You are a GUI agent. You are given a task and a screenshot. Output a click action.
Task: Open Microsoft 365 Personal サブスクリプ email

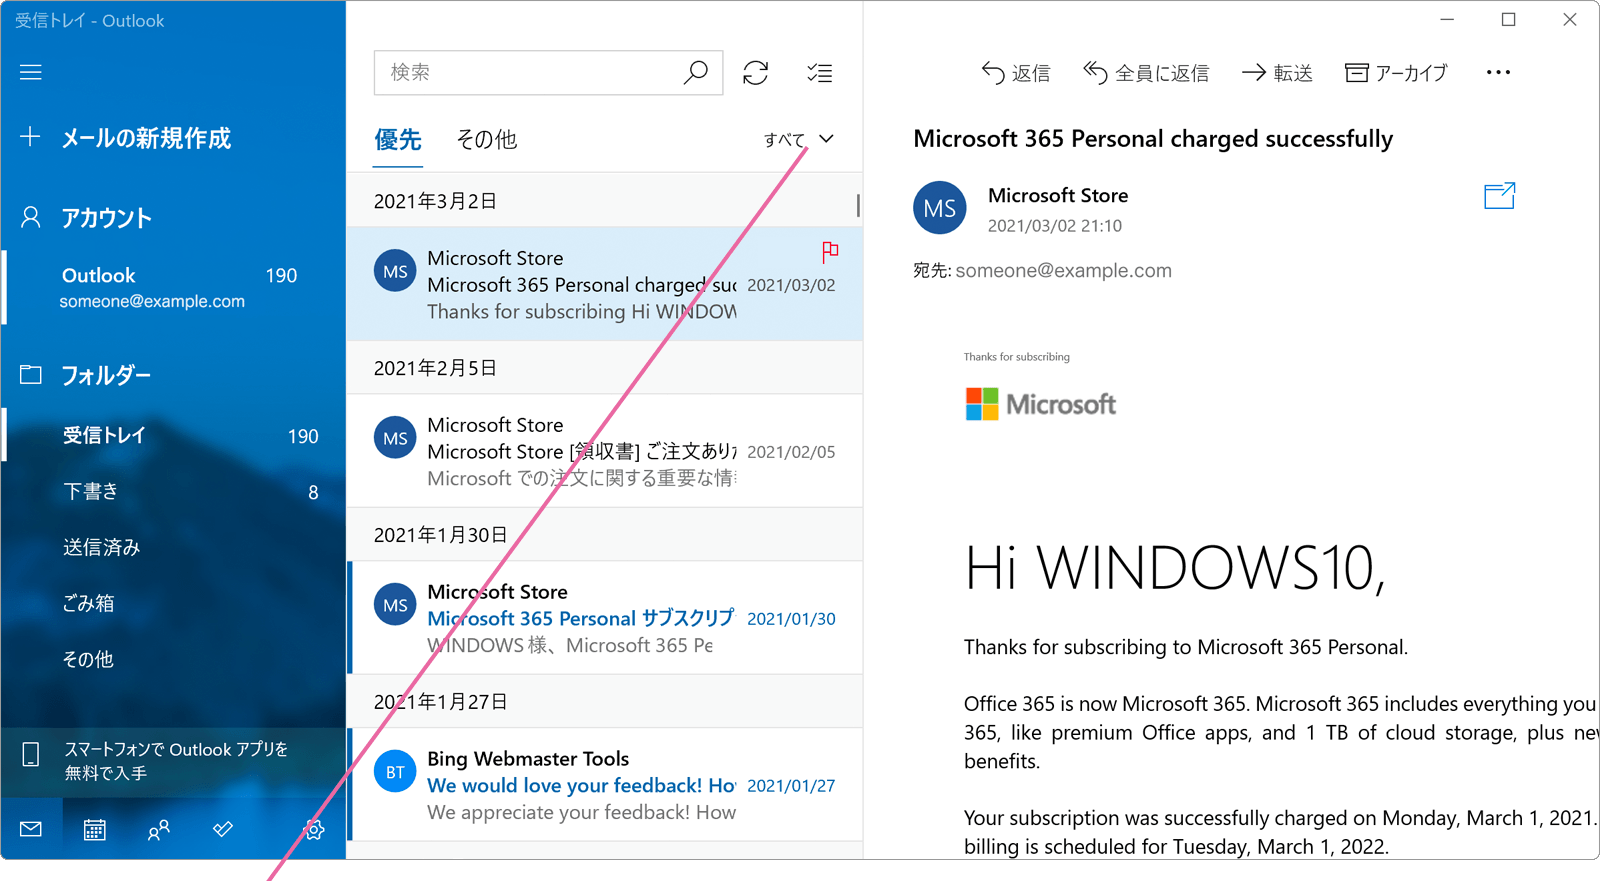[605, 618]
